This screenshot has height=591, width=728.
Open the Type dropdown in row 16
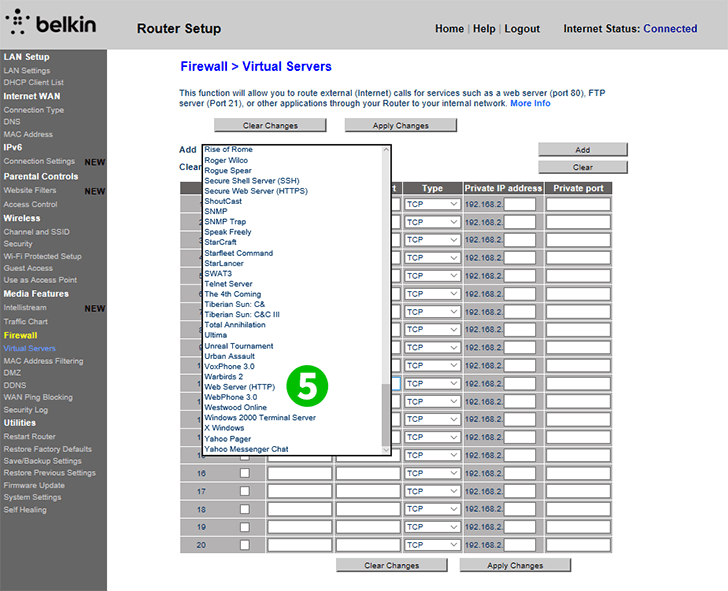click(x=432, y=473)
